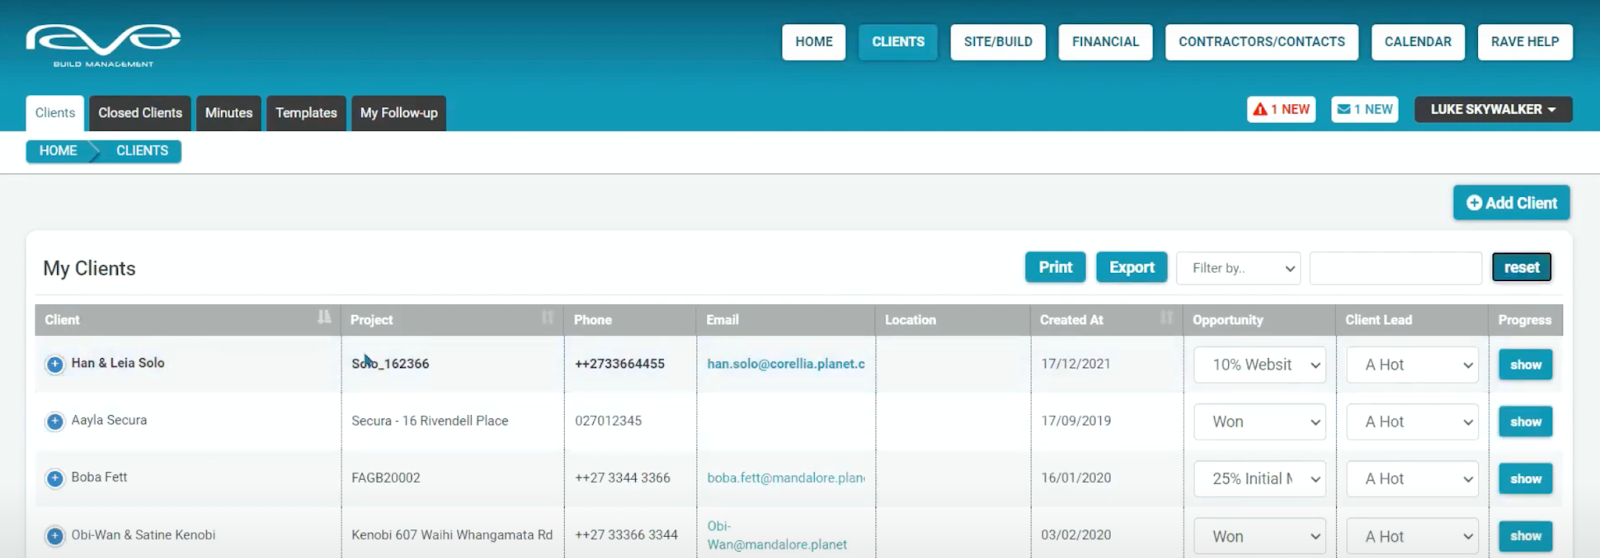Viewport: 1600px width, 558px height.
Task: Open the Filter by dropdown
Action: click(x=1238, y=268)
